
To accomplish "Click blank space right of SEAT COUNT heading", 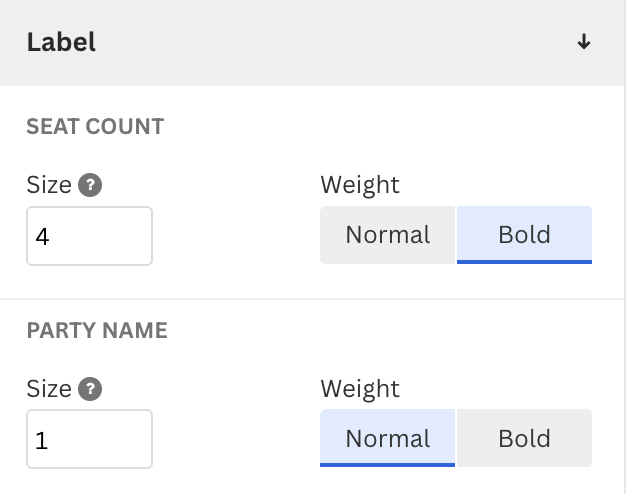I will tap(391, 127).
